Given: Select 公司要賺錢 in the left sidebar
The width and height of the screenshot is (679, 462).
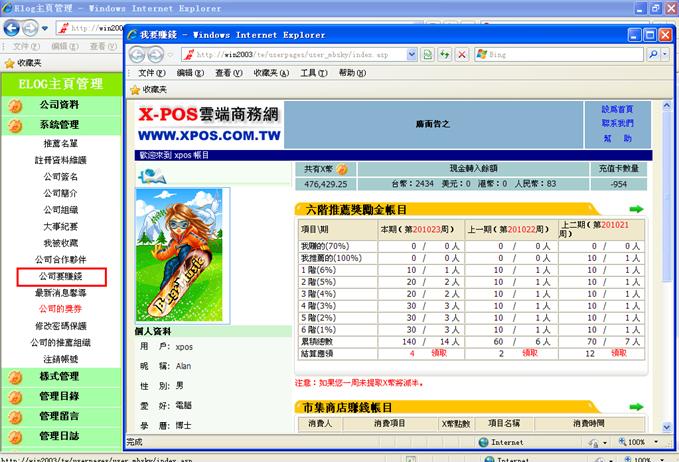Looking at the screenshot, I should tap(62, 276).
